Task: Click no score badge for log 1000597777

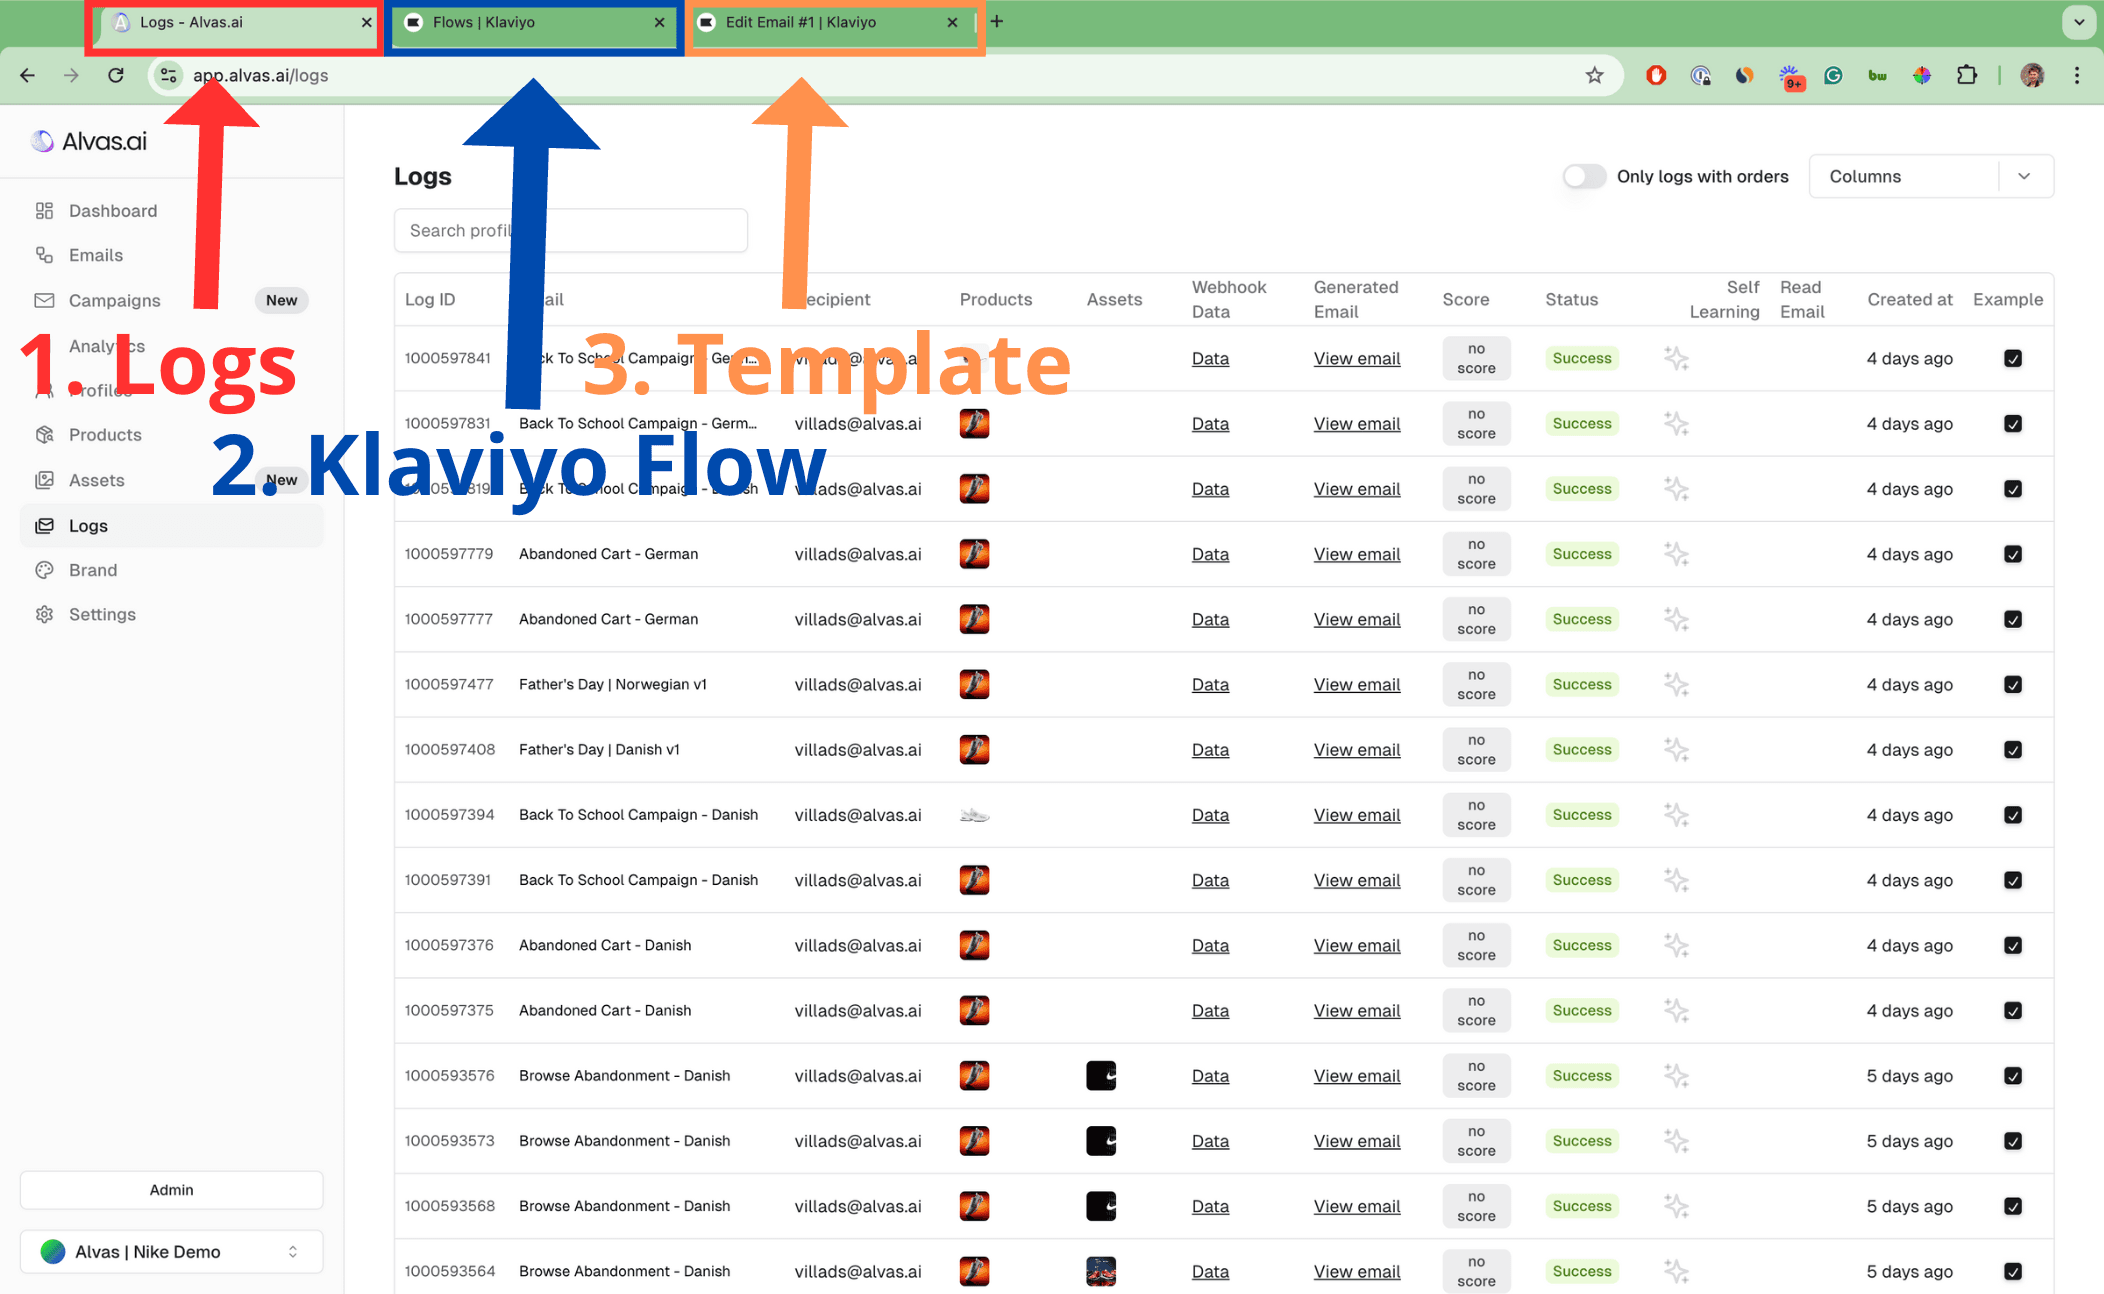Action: pos(1476,619)
